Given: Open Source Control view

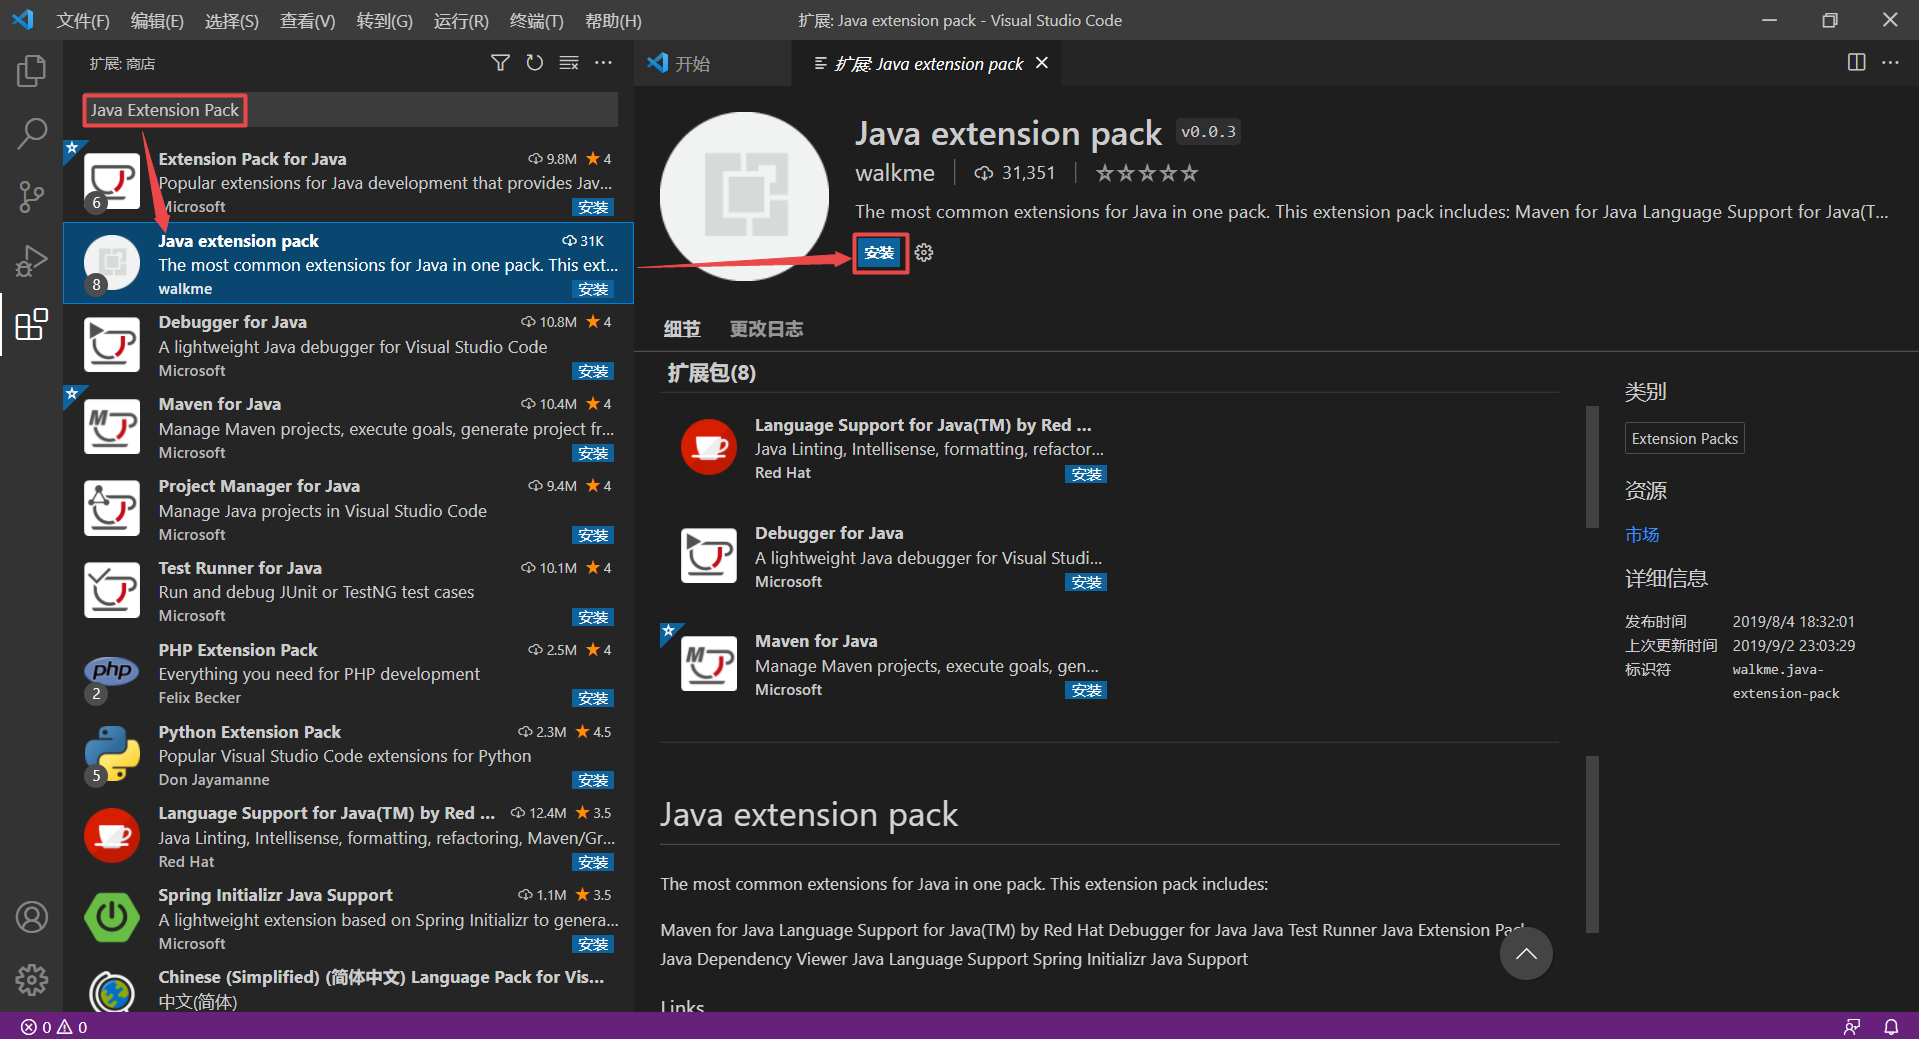Looking at the screenshot, I should [32, 196].
